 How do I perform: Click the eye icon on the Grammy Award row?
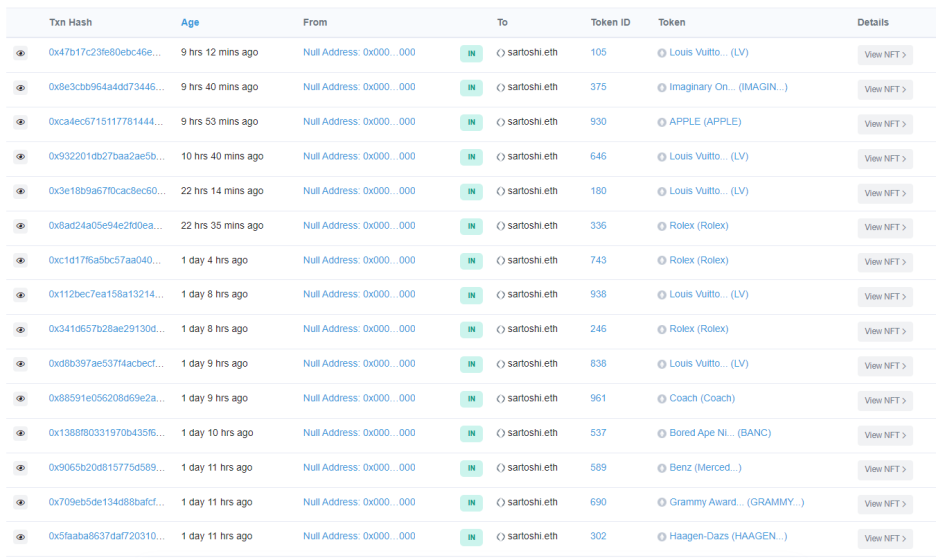(20, 502)
